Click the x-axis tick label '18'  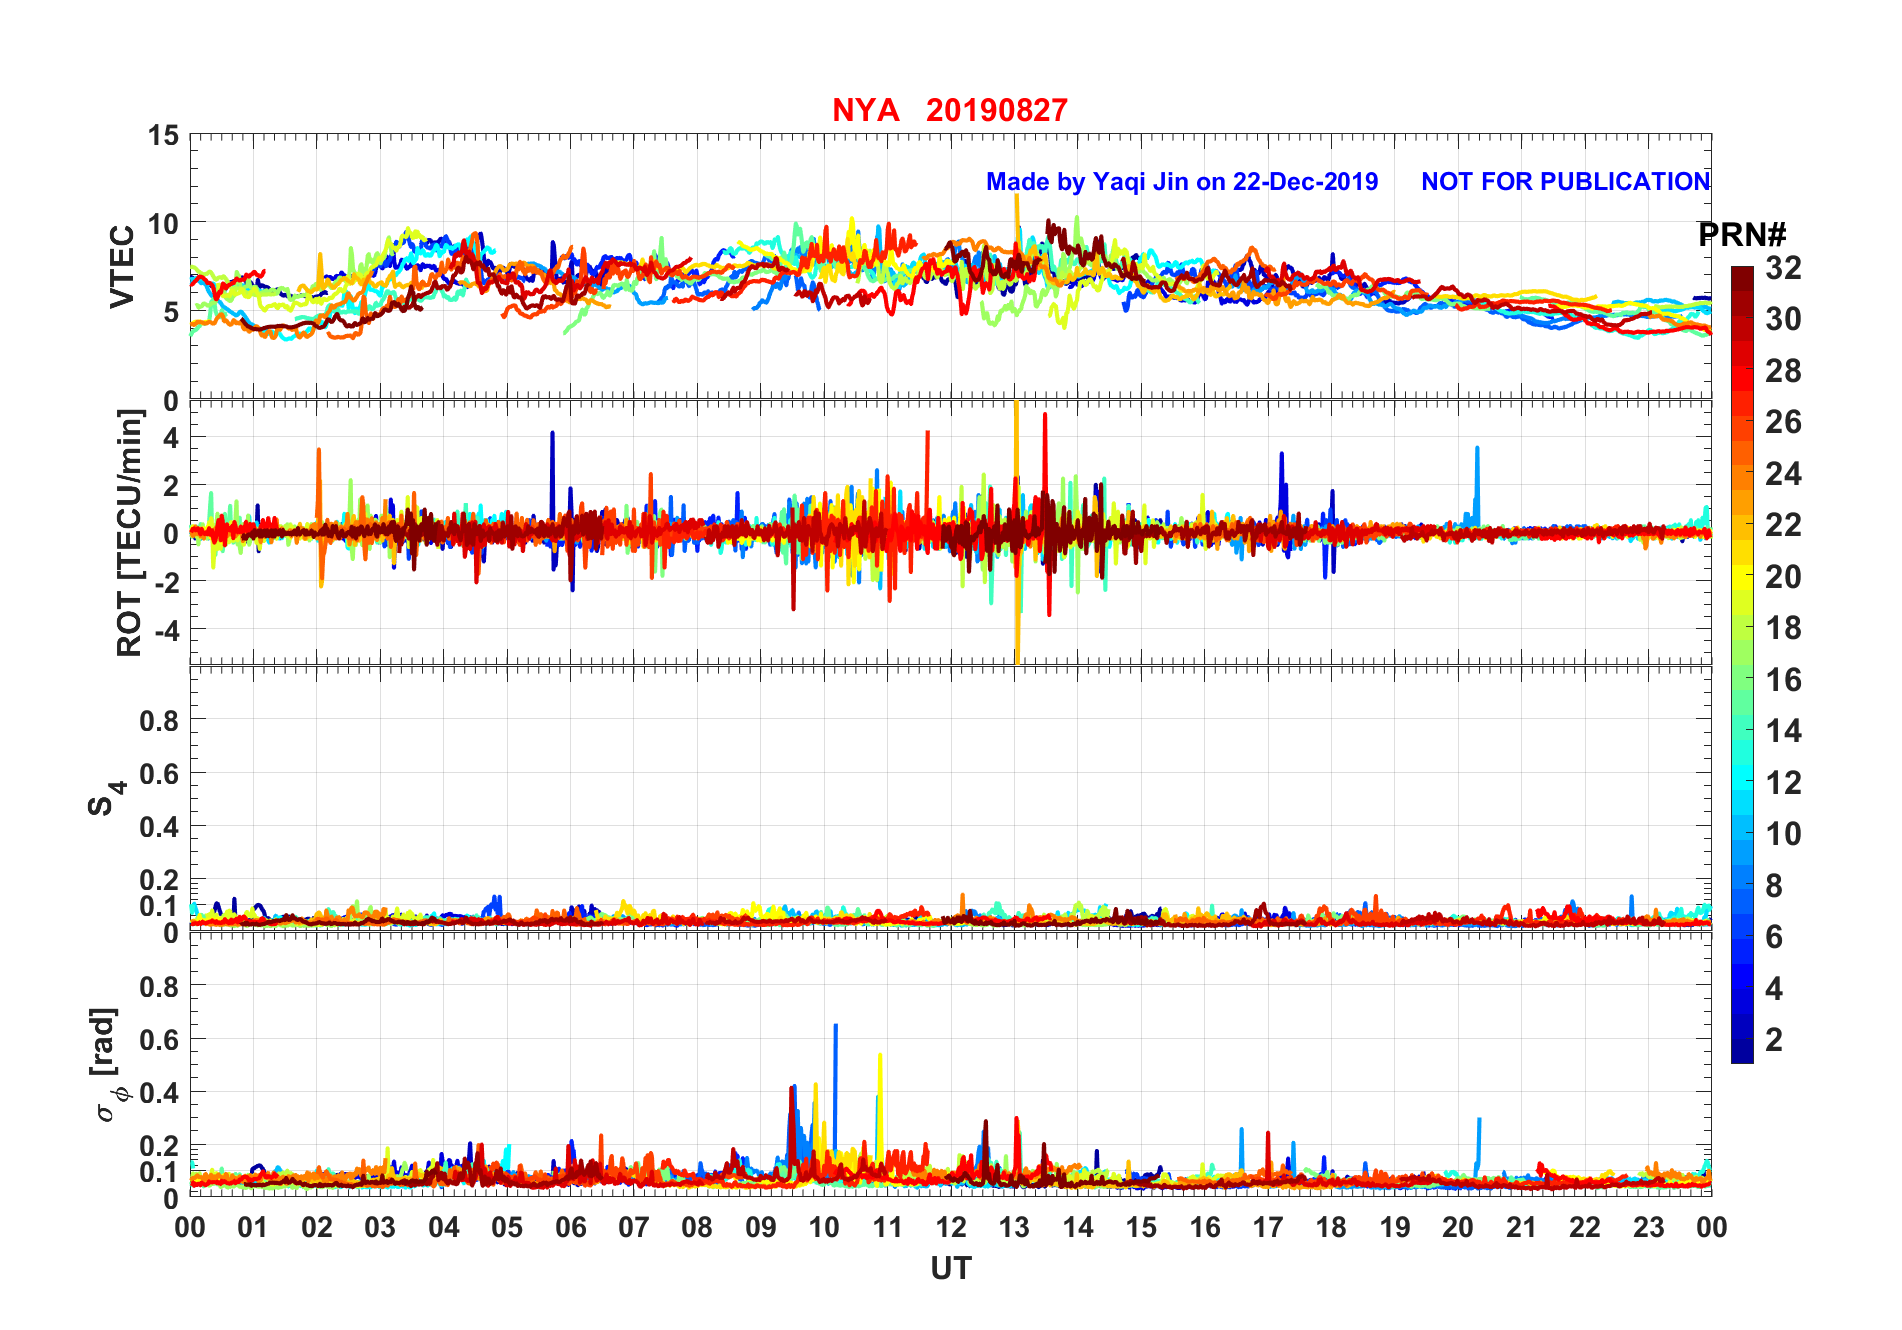[x=1331, y=1227]
